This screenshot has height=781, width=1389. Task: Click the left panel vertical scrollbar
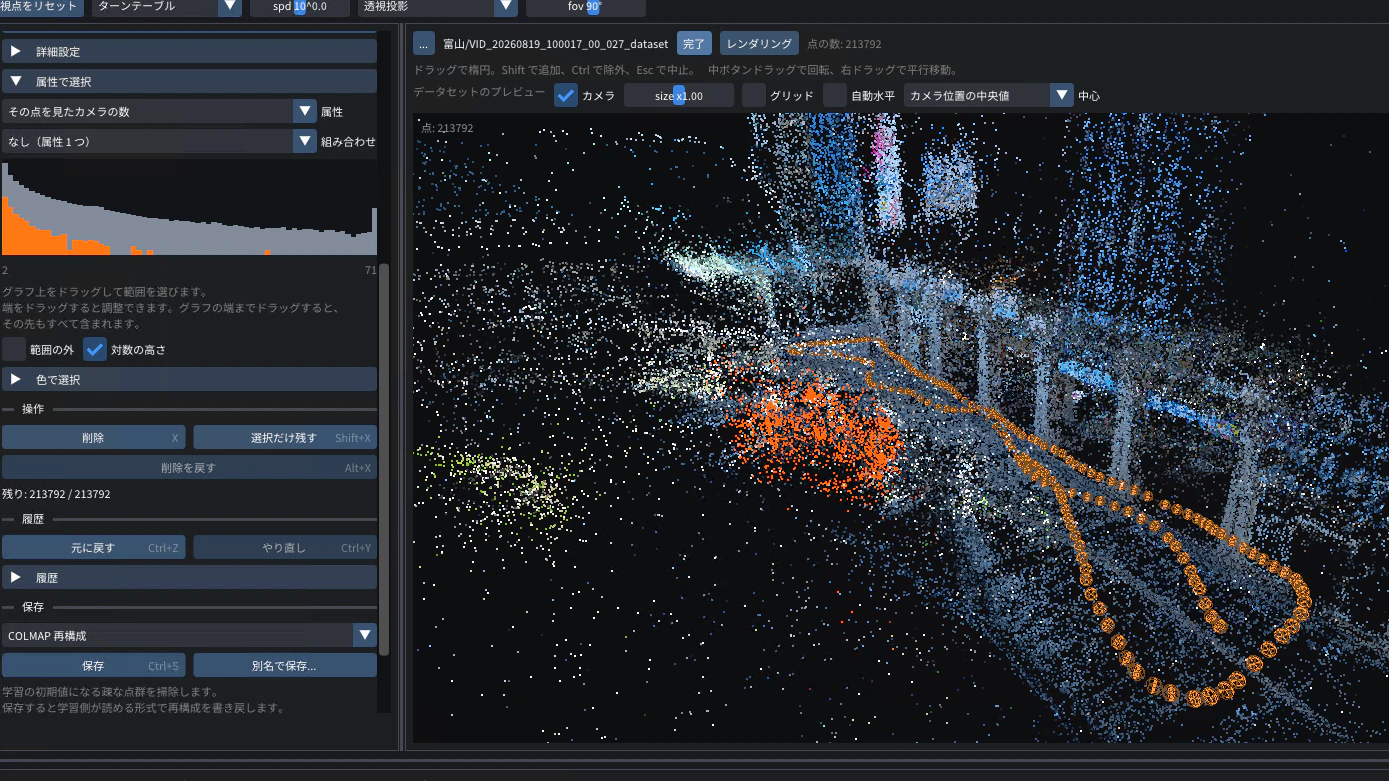tap(384, 460)
